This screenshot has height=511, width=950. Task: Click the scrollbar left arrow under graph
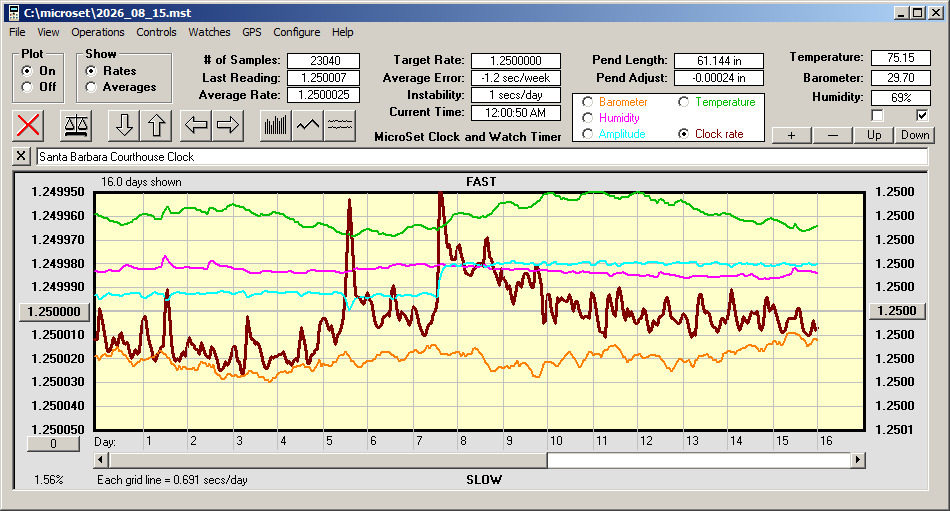pyautogui.click(x=101, y=460)
